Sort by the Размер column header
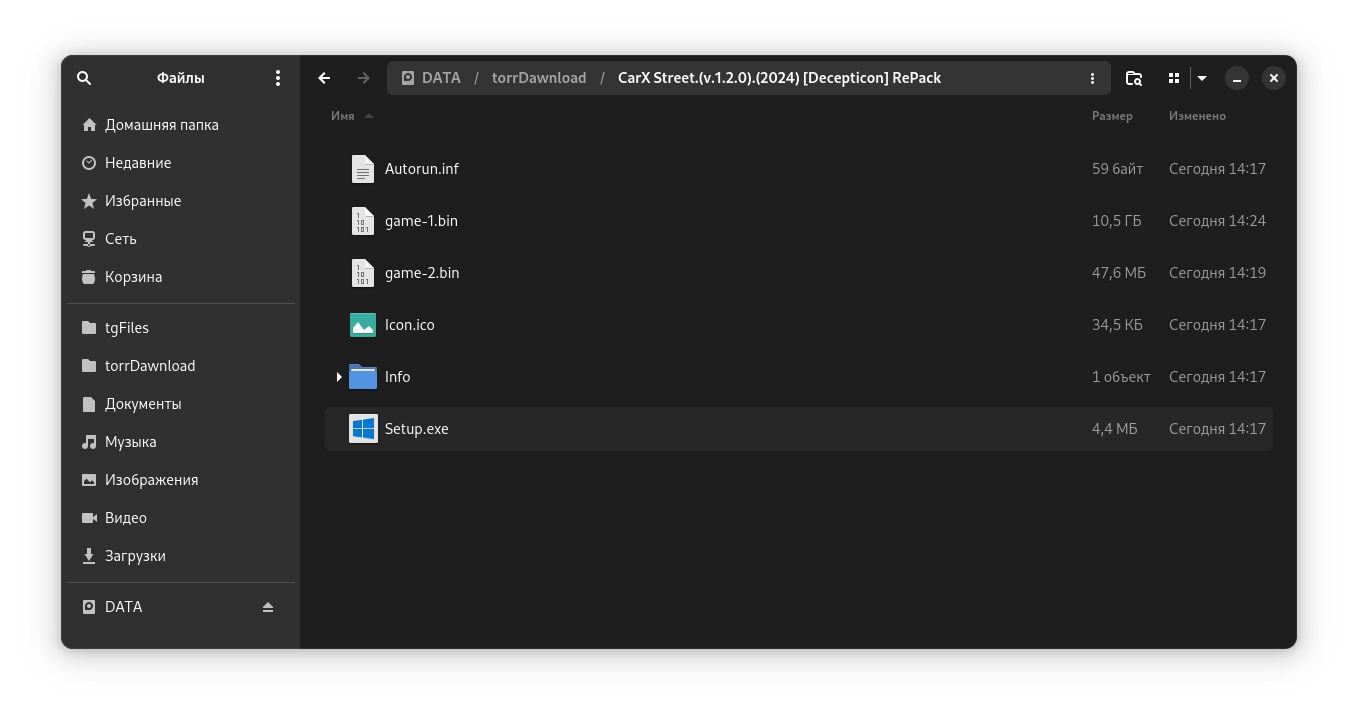Viewport: 1358px width, 716px height. (1112, 116)
